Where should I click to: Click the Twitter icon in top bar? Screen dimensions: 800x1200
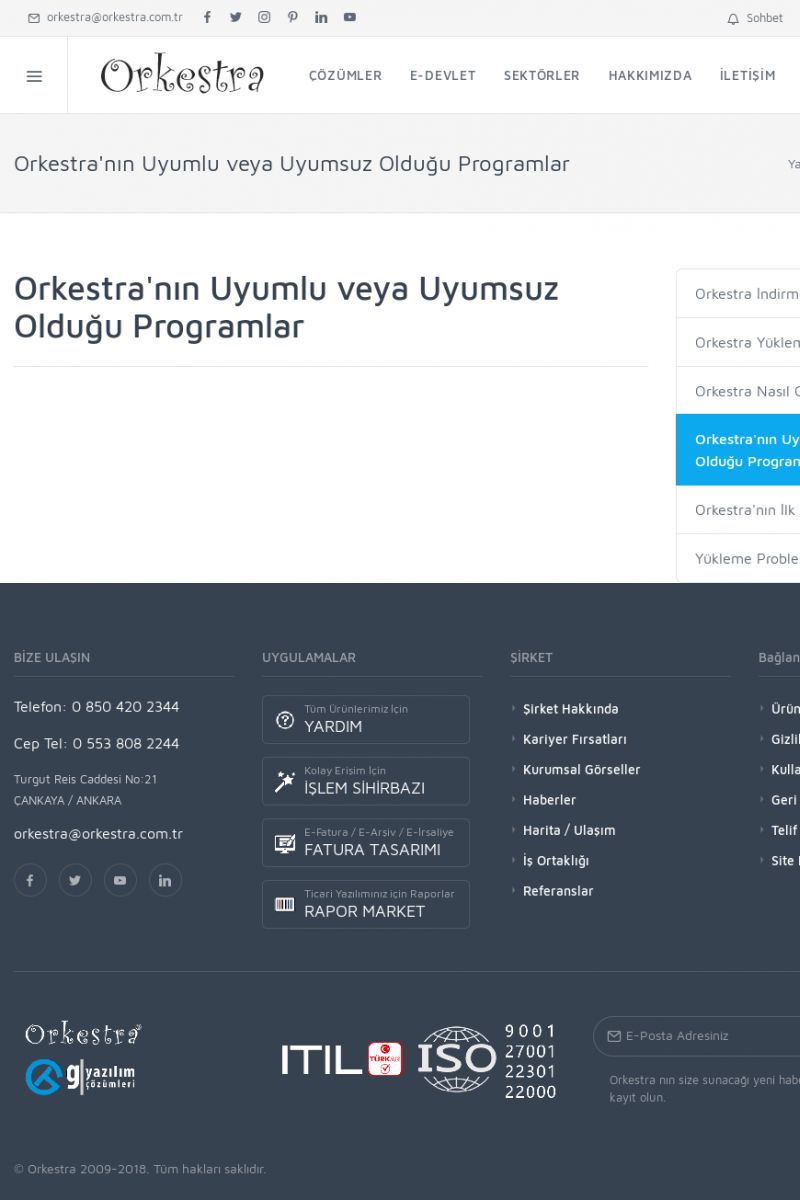[236, 17]
